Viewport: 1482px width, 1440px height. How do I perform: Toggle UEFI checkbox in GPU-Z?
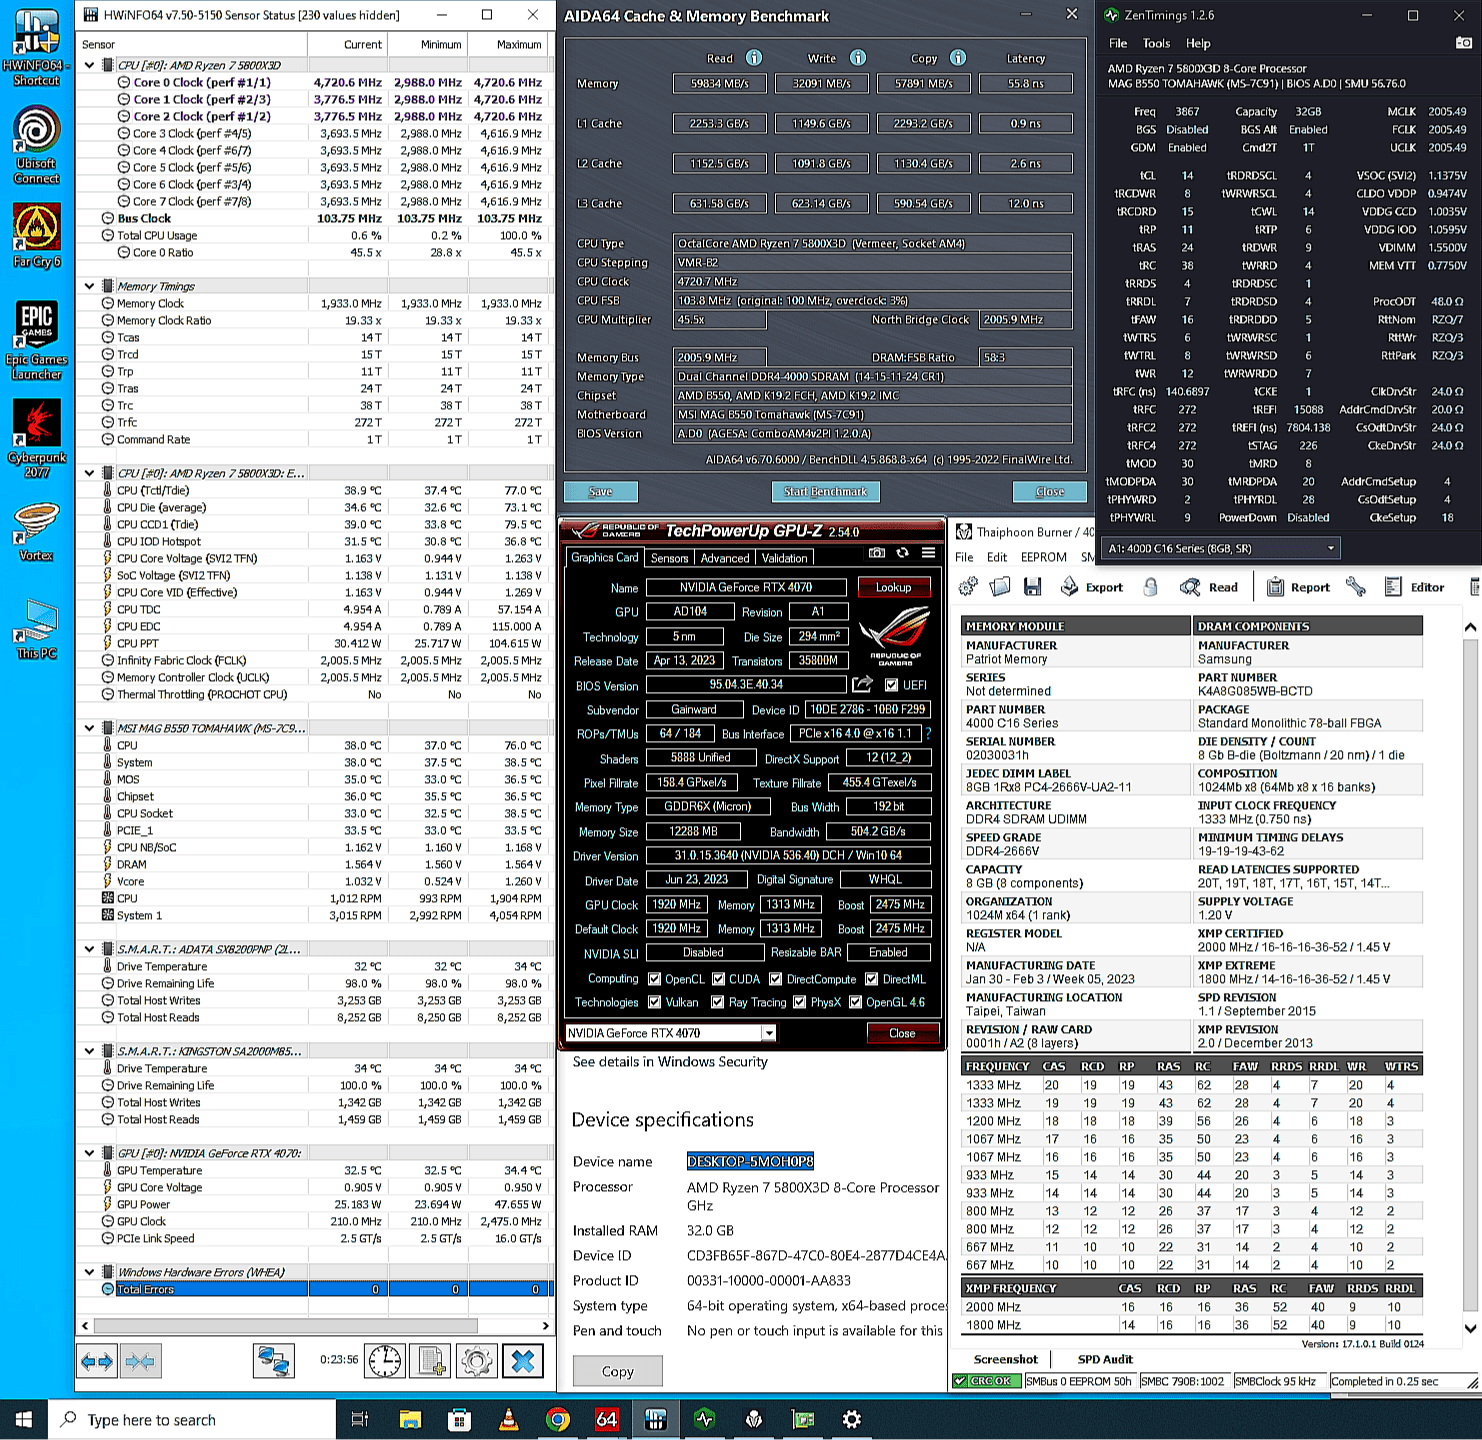(892, 685)
